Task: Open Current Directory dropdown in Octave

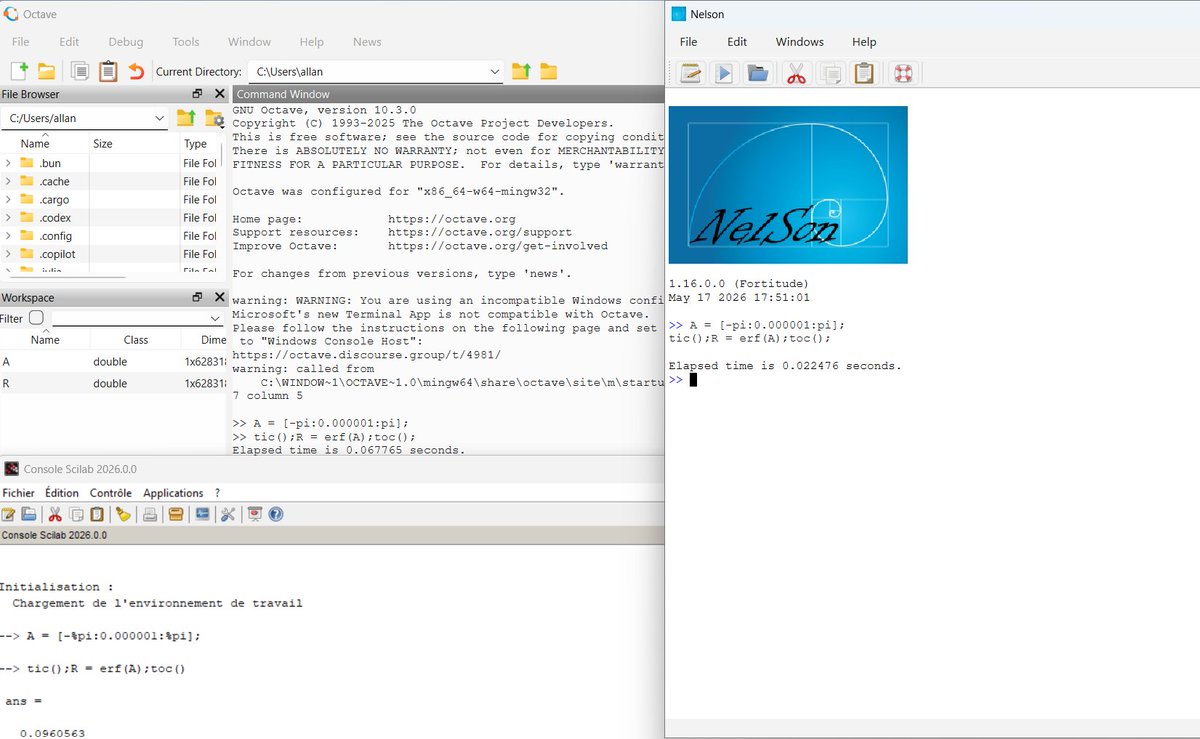Action: click(x=494, y=71)
